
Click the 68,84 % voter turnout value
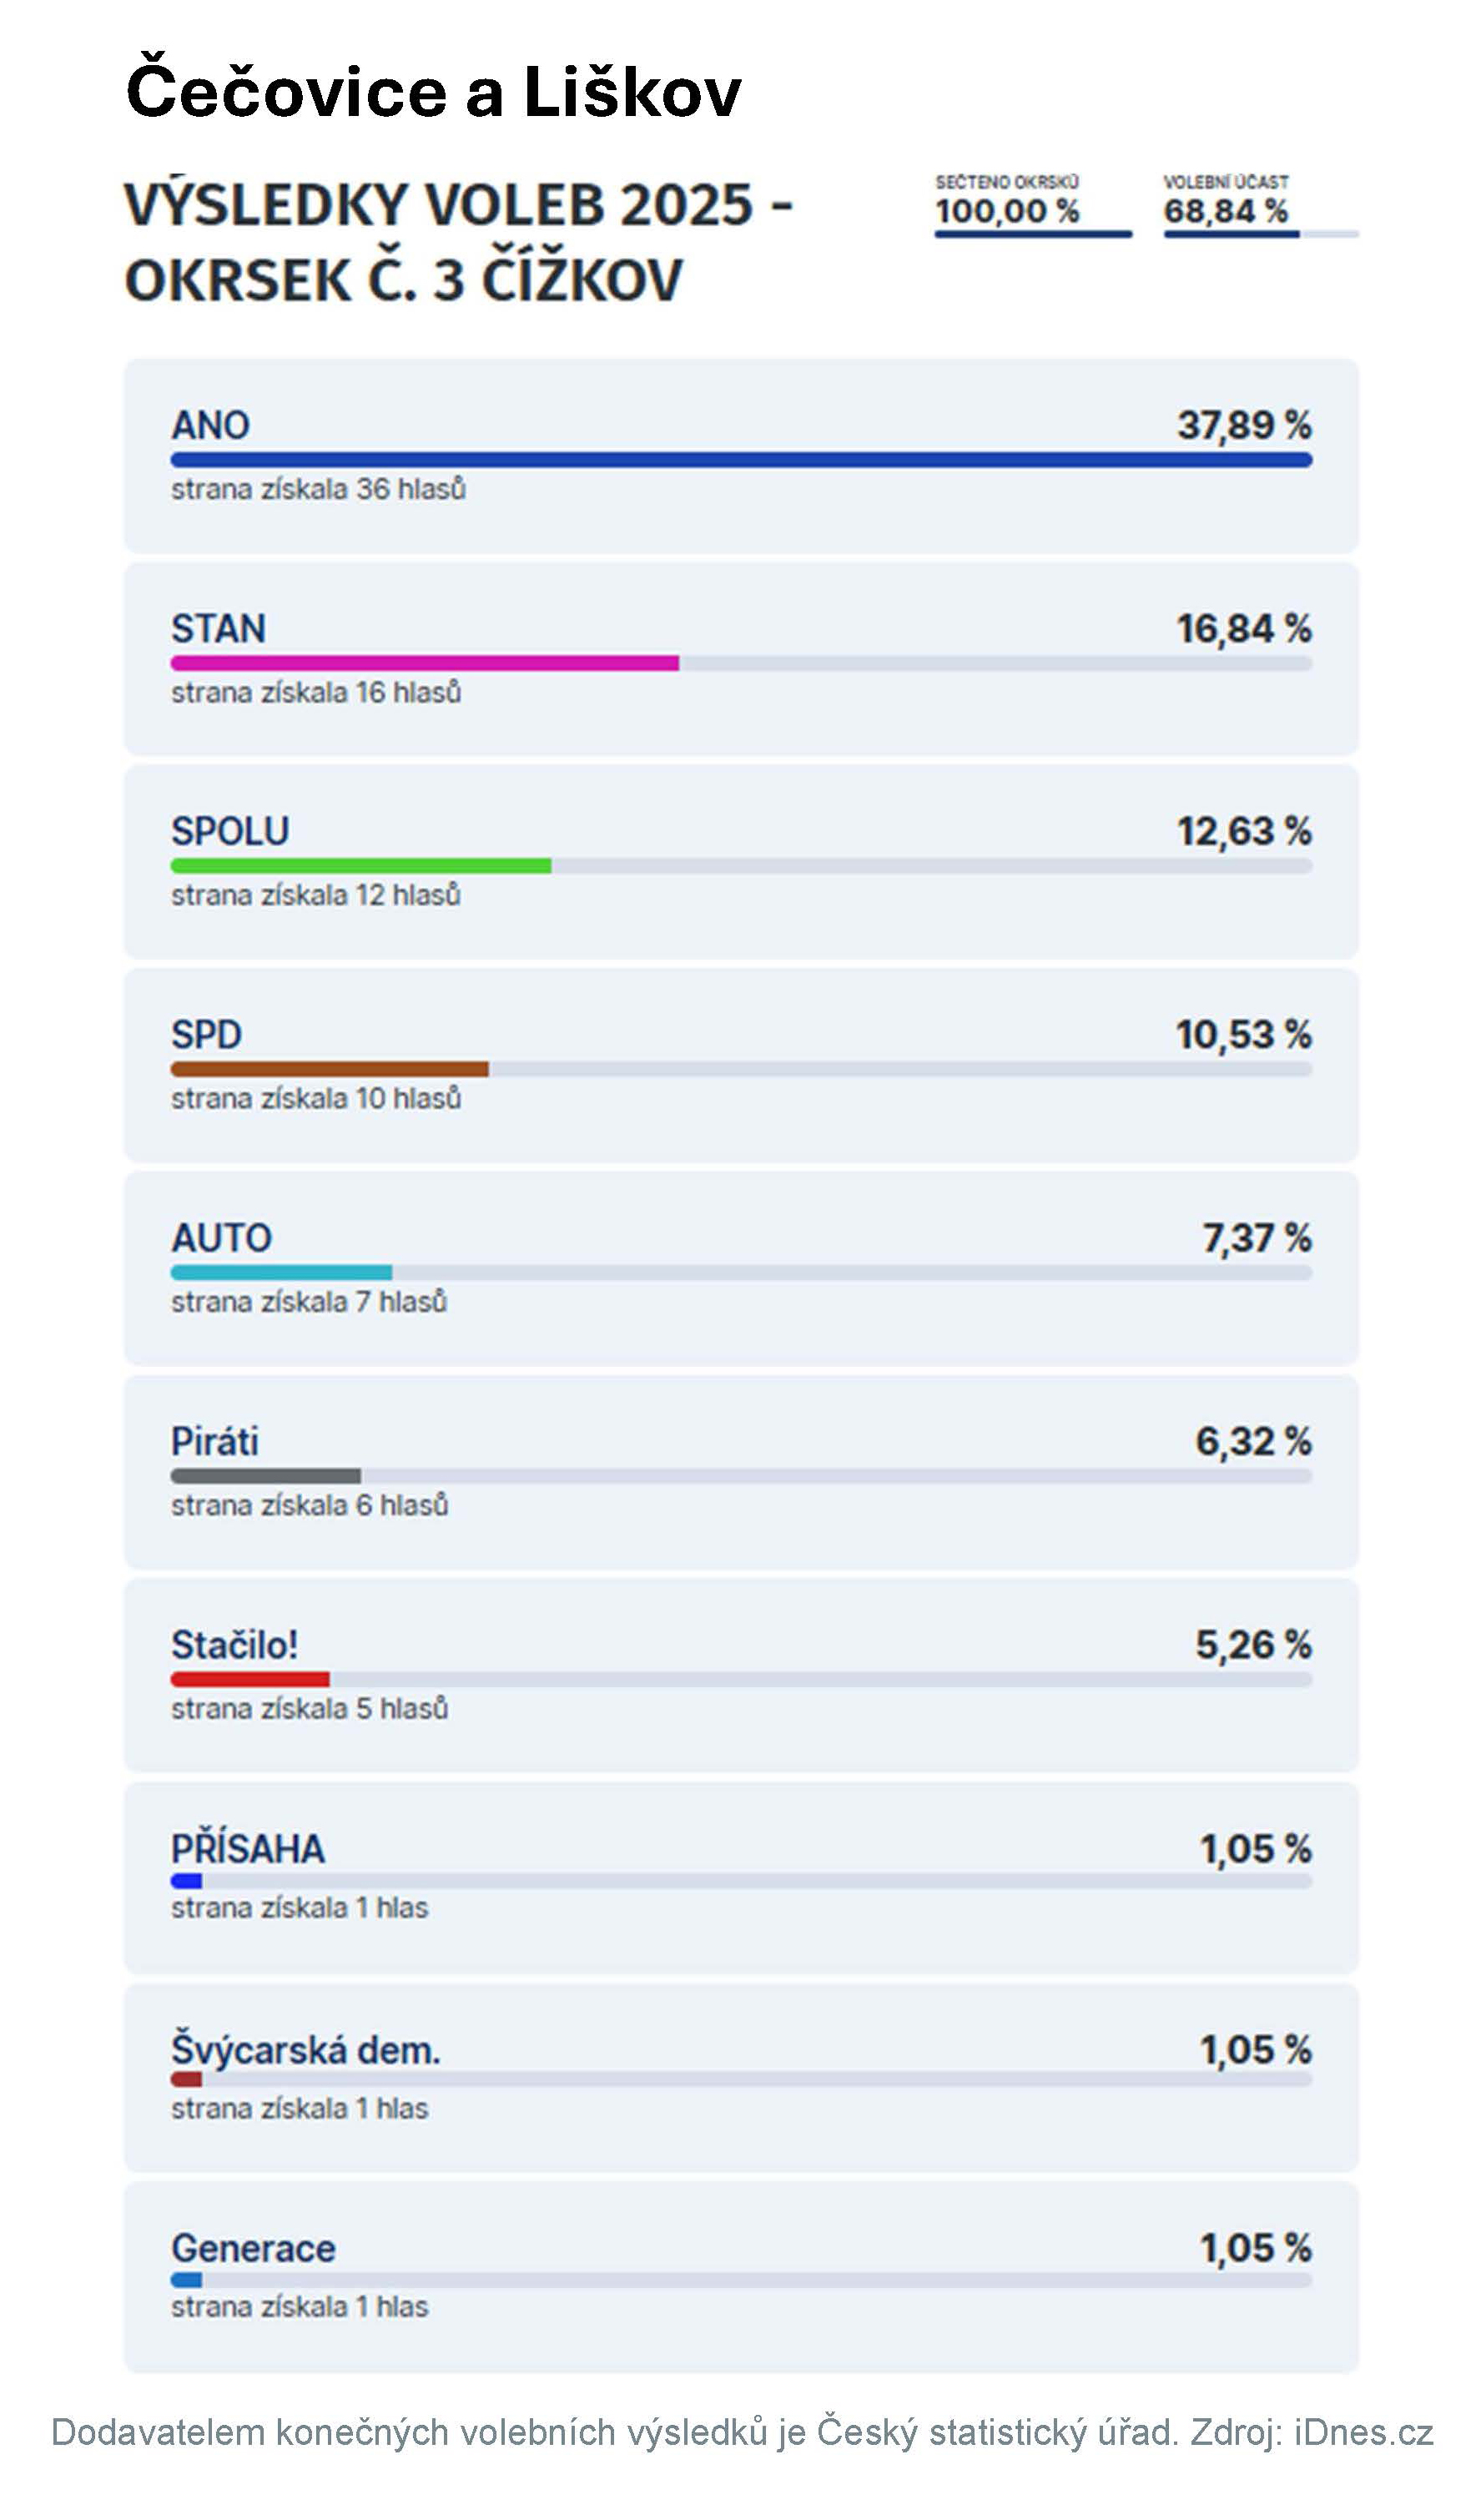pyautogui.click(x=1225, y=212)
